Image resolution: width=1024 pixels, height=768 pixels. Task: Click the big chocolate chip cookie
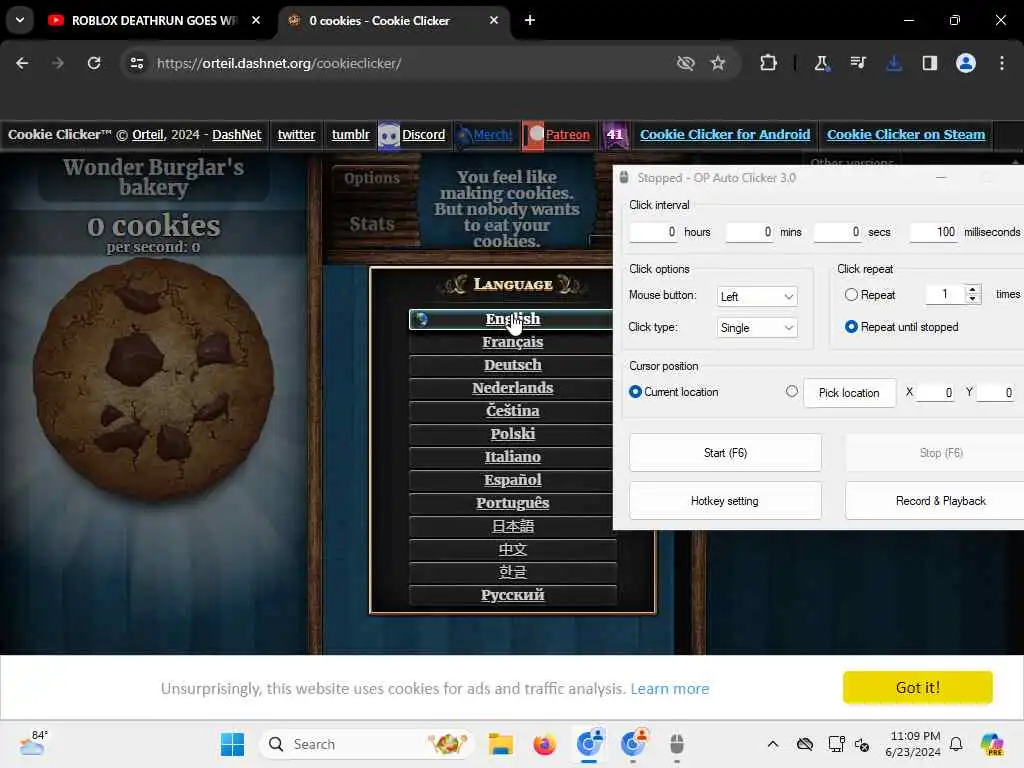[153, 379]
